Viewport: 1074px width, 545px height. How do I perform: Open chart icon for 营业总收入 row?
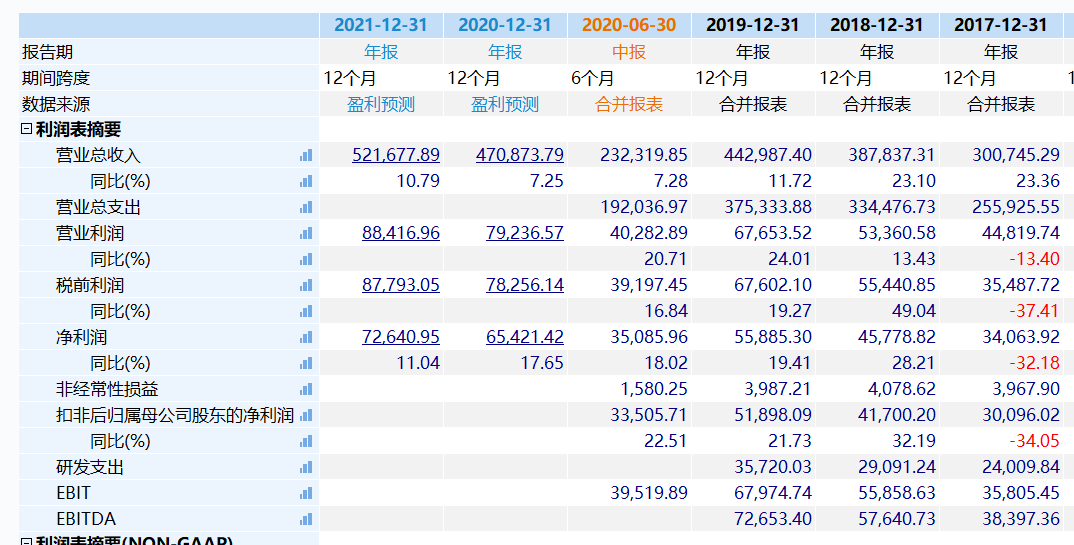point(306,155)
